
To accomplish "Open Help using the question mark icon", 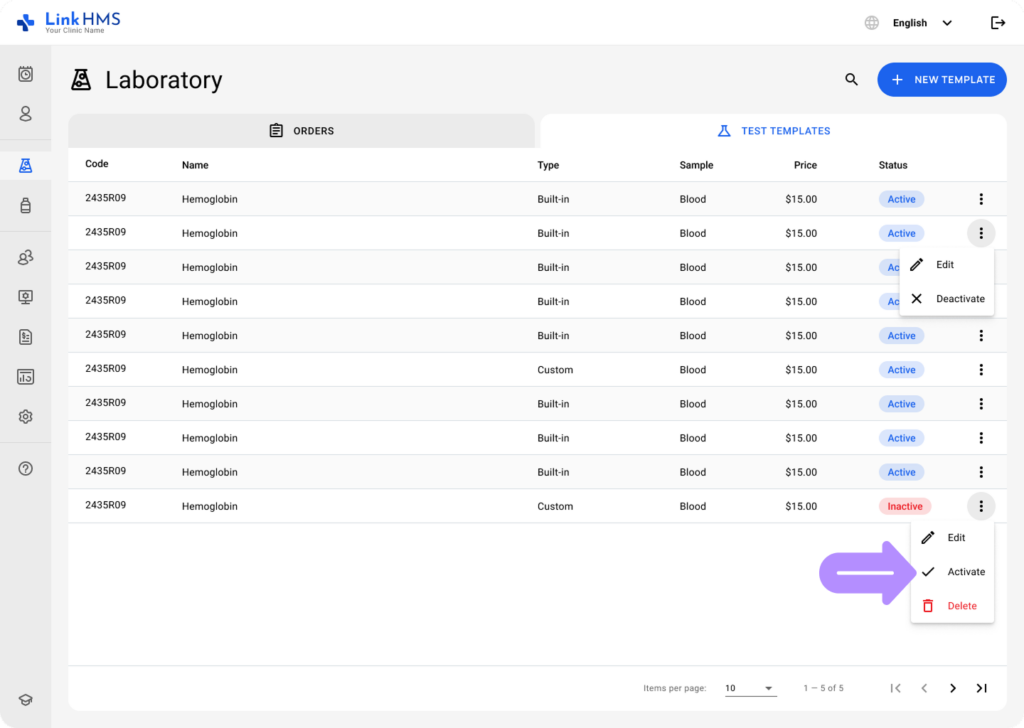I will 24,468.
